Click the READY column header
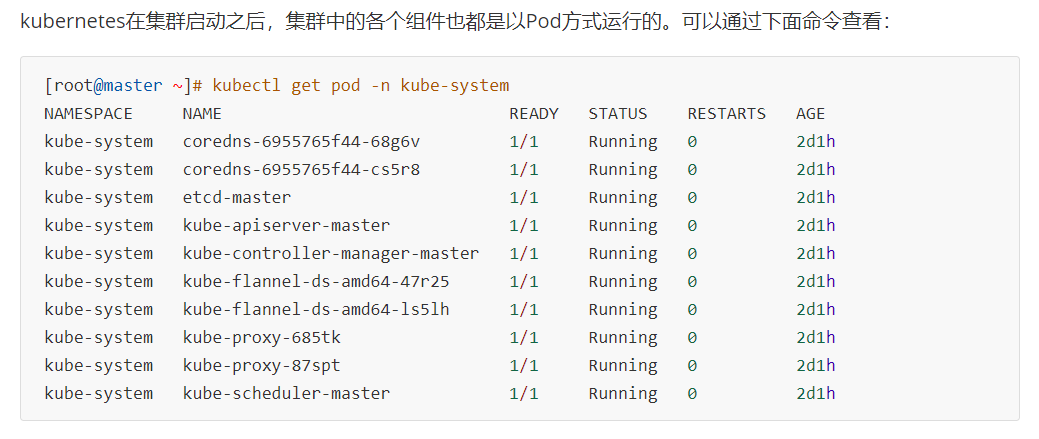 pos(533,114)
